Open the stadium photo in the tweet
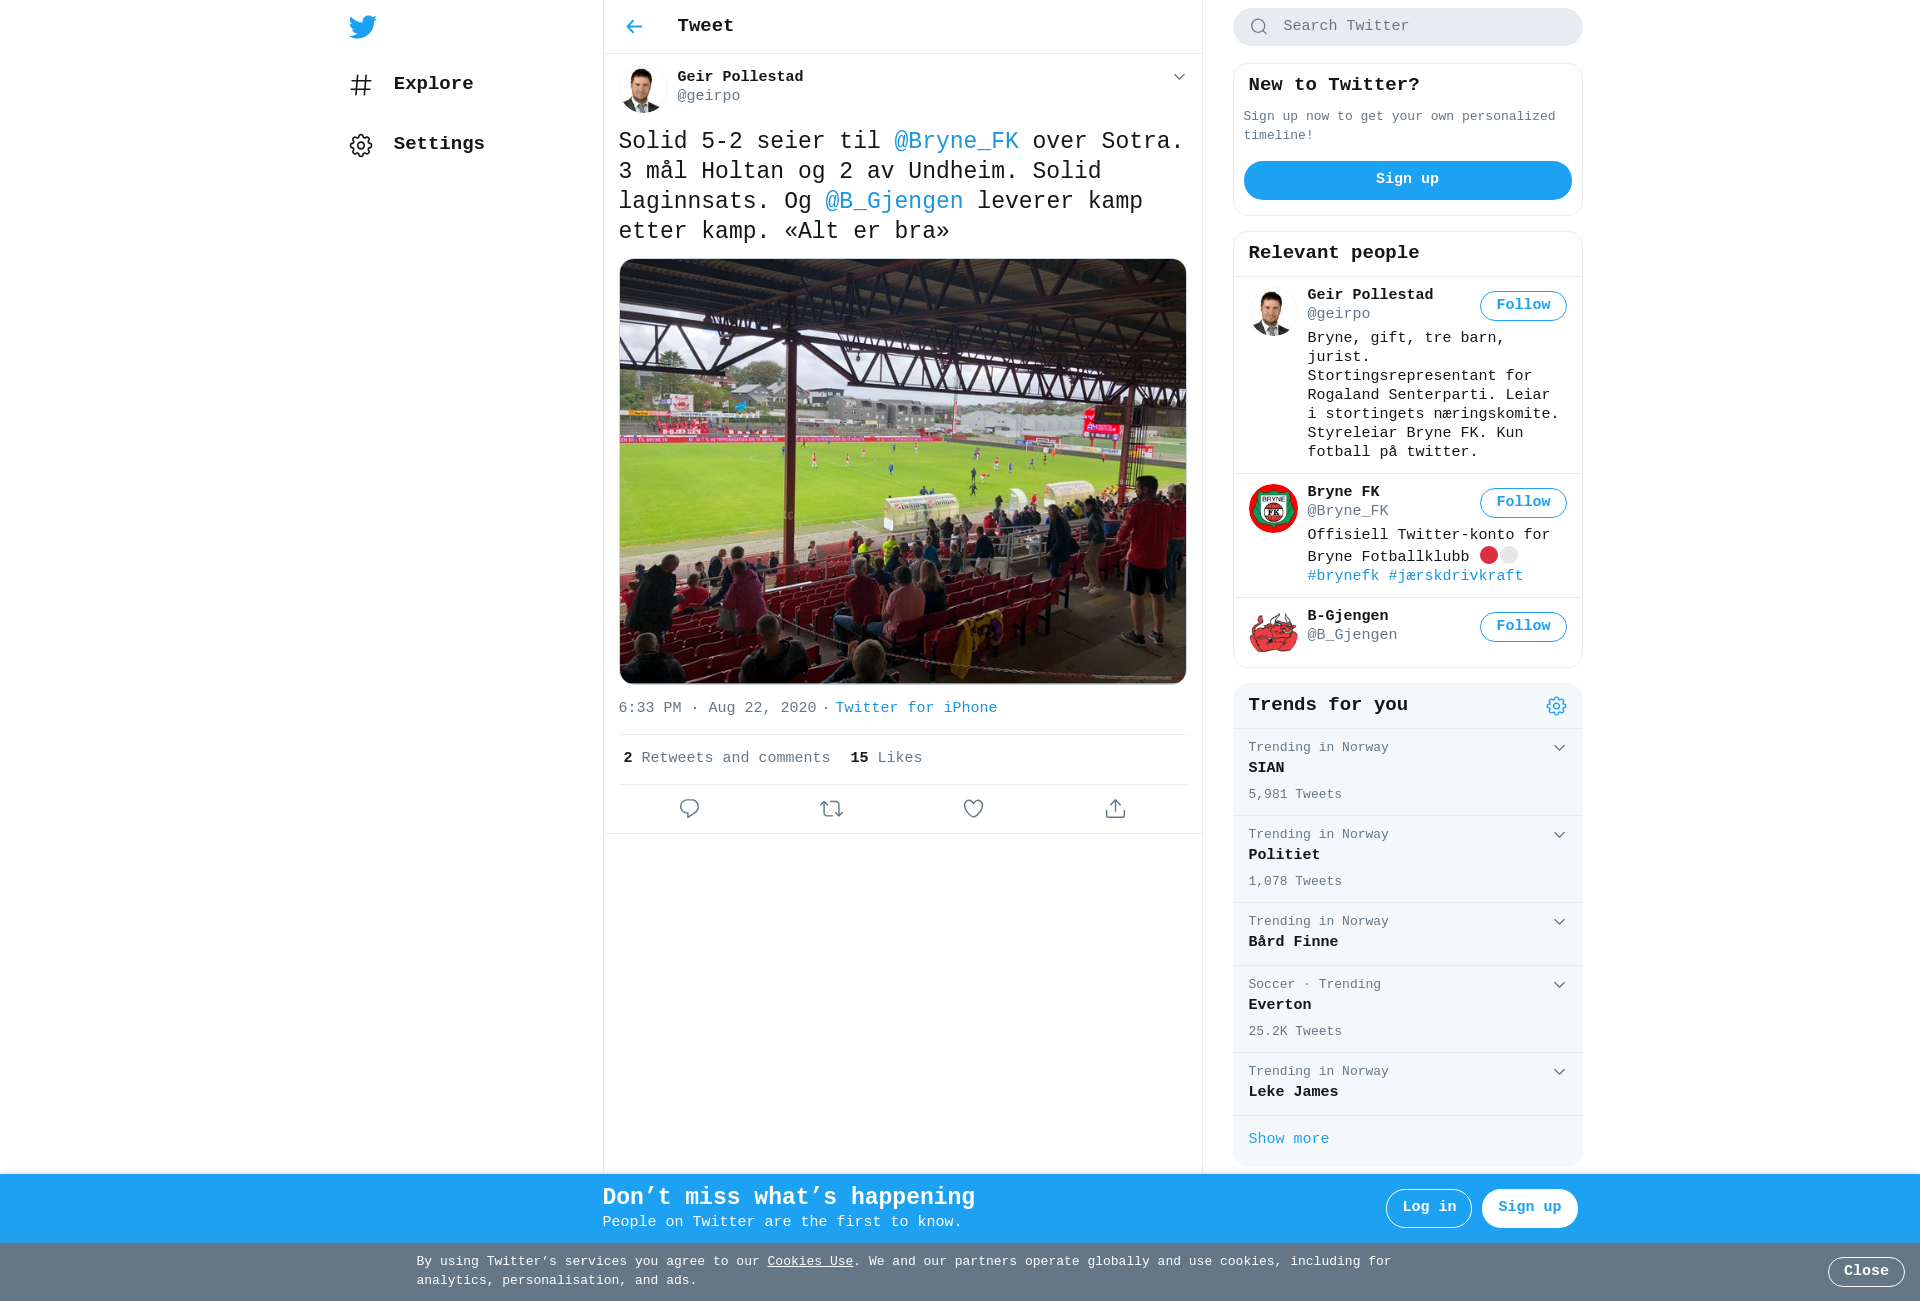Viewport: 1920px width, 1301px height. point(902,471)
